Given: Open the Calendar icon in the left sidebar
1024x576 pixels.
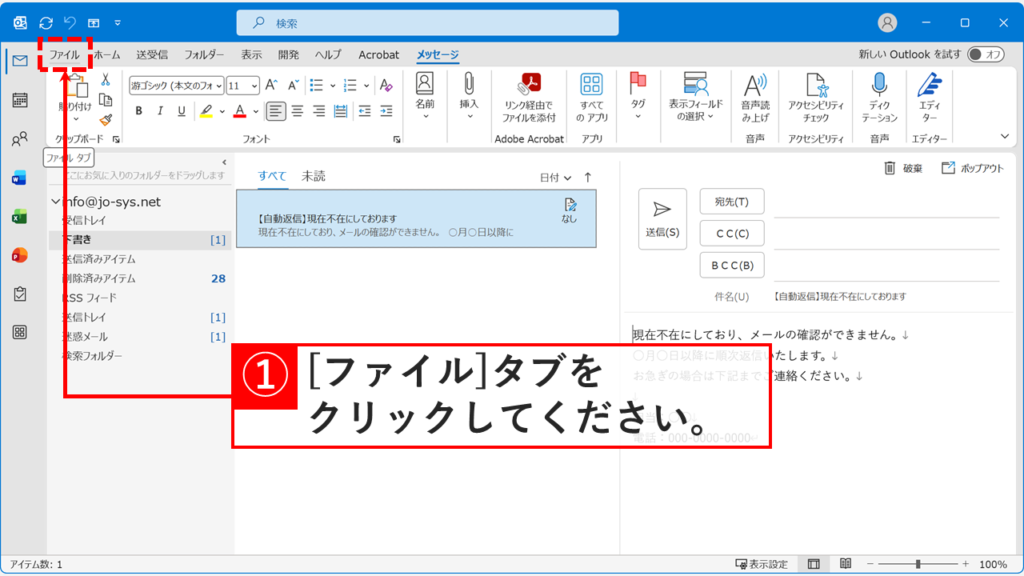Looking at the screenshot, I should [20, 100].
